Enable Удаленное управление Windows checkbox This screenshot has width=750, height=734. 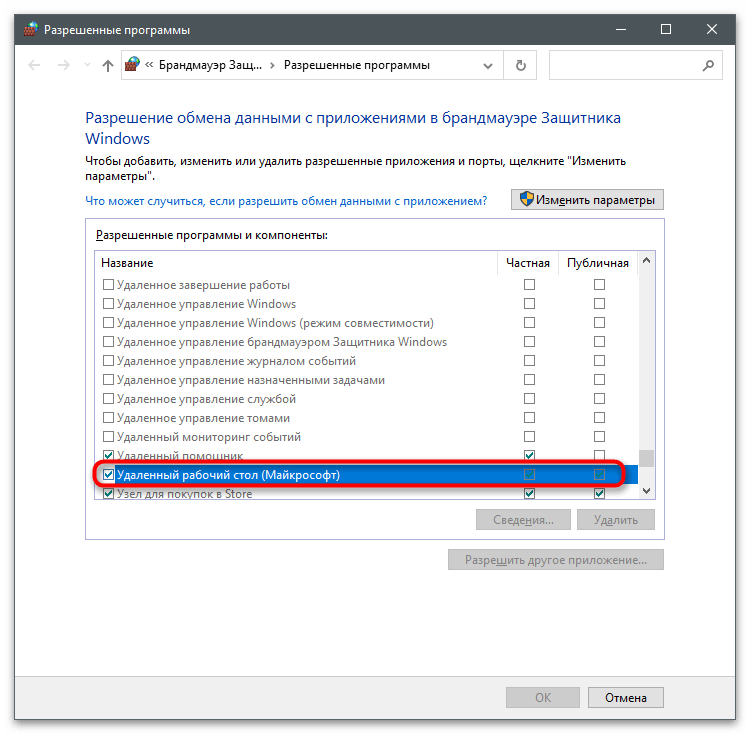tap(109, 304)
